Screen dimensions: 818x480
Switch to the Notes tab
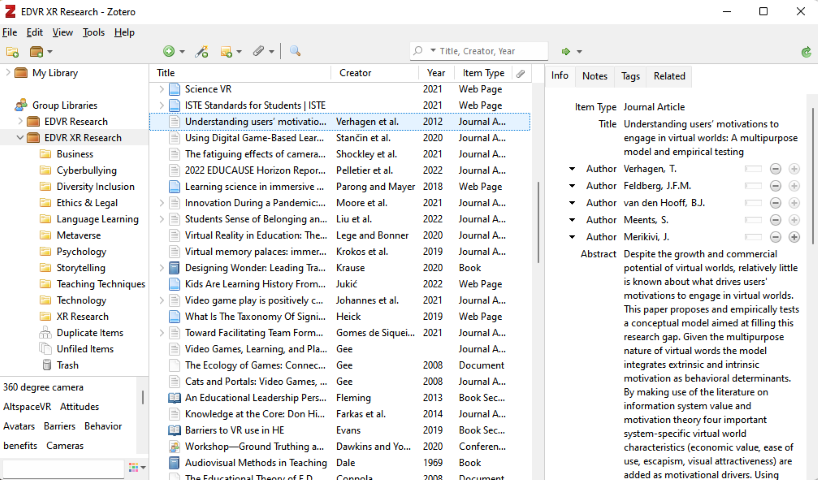(x=595, y=76)
